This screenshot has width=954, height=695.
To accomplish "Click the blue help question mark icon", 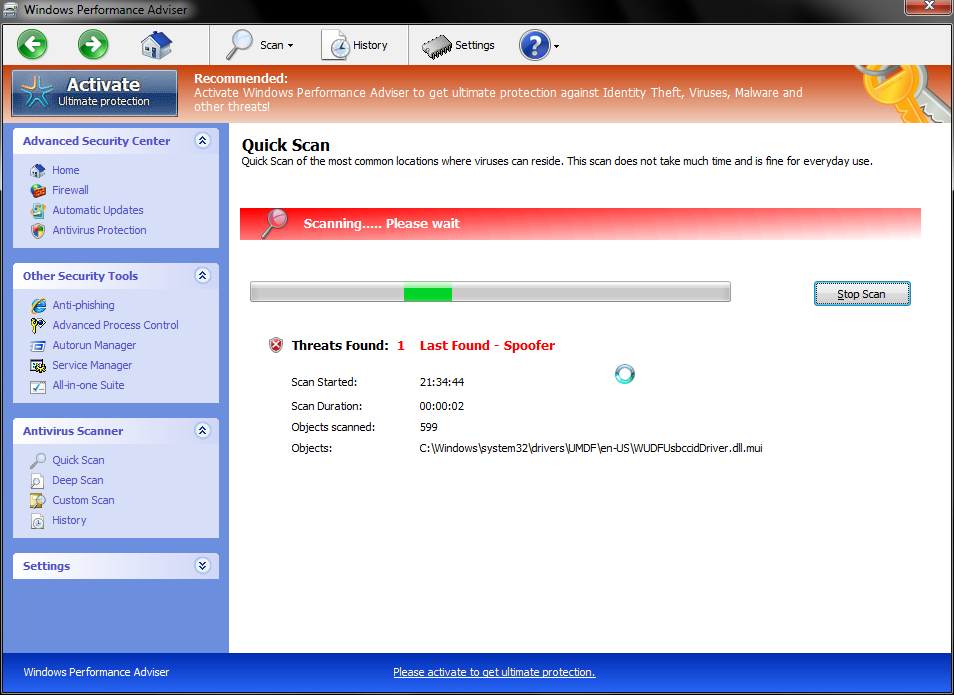I will pyautogui.click(x=534, y=46).
